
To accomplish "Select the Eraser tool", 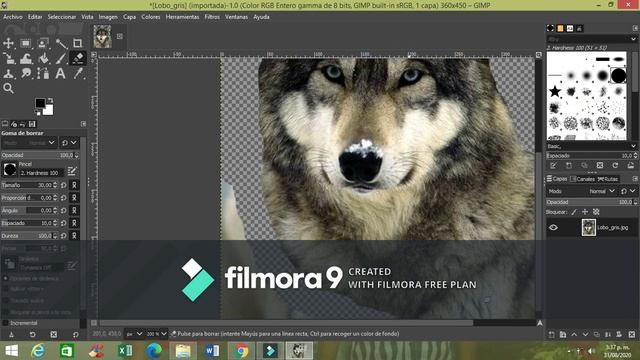I will pyautogui.click(x=78, y=58).
